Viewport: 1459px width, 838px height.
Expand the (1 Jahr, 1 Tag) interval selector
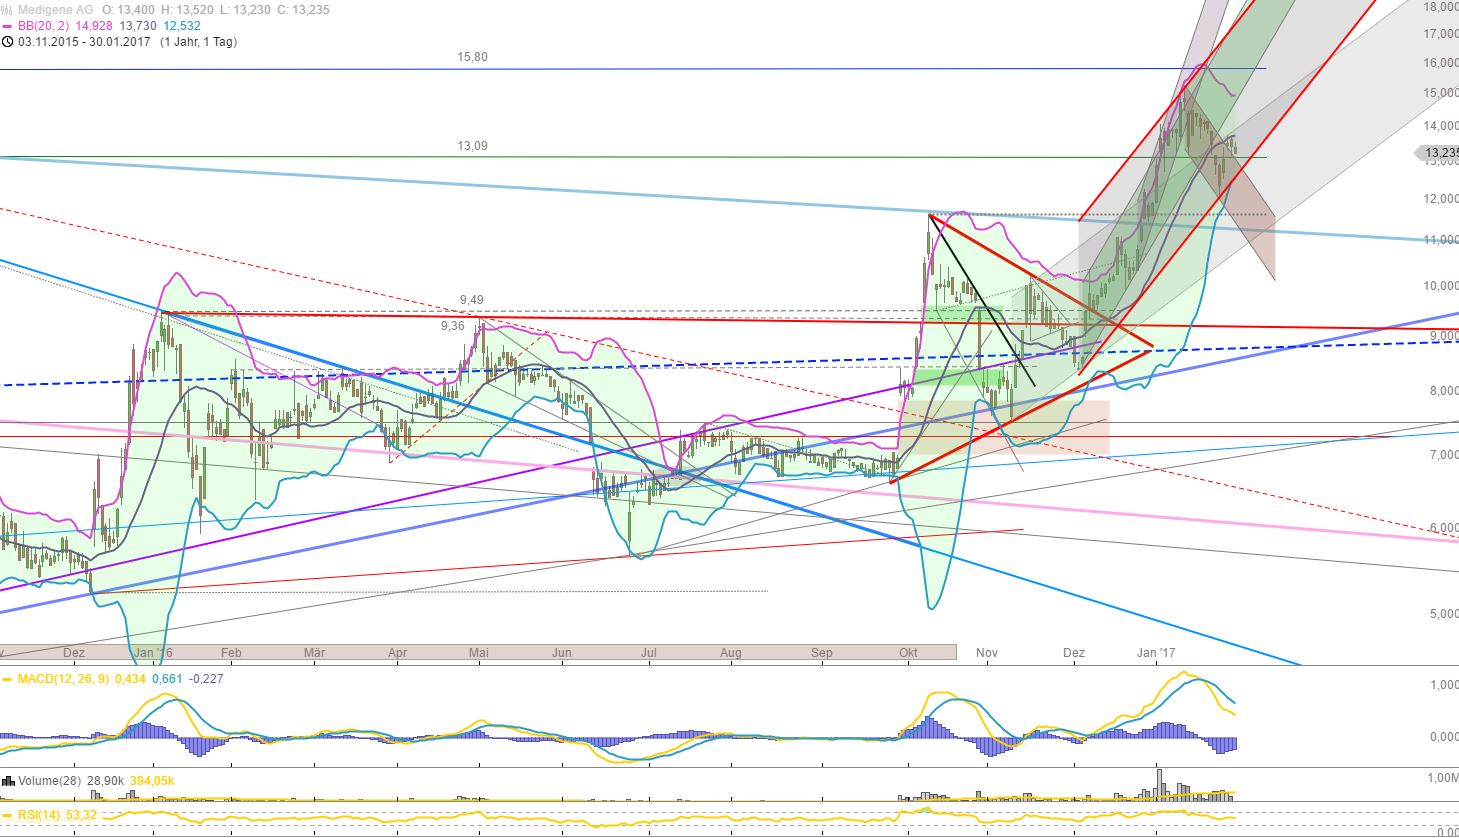pos(197,41)
